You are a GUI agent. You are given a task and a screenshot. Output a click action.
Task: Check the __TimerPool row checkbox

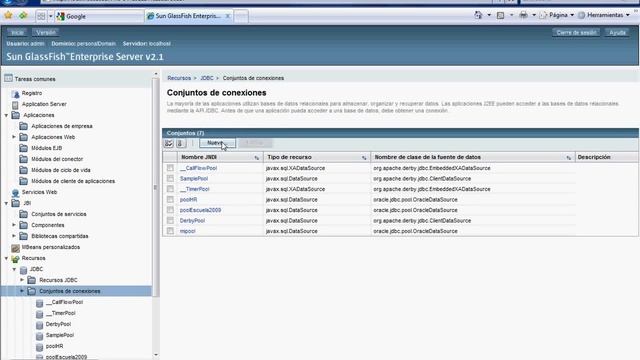coord(170,189)
